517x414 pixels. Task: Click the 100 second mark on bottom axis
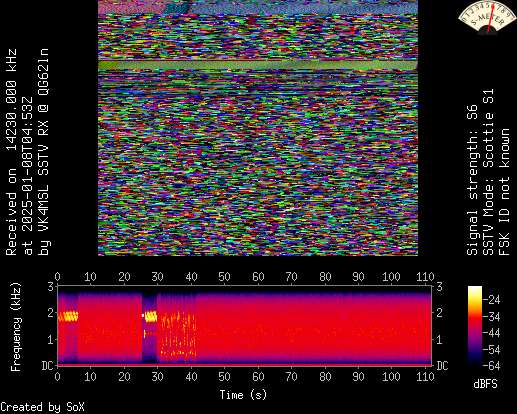click(x=391, y=377)
